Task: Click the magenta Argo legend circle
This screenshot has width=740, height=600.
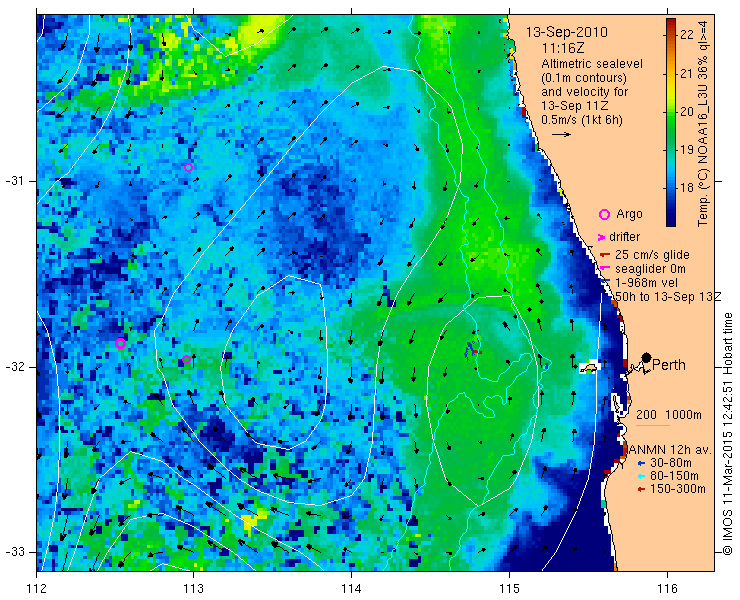Action: pos(604,214)
